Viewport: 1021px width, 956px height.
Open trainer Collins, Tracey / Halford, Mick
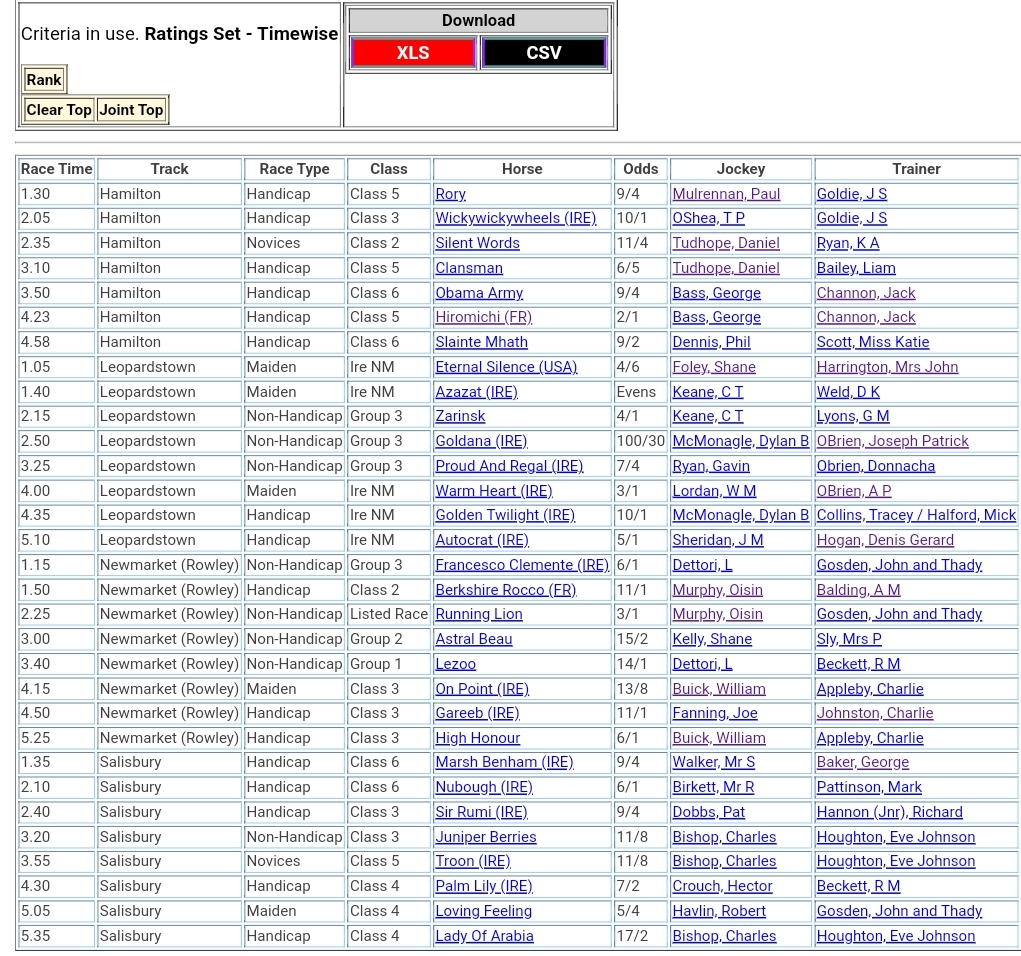[916, 515]
